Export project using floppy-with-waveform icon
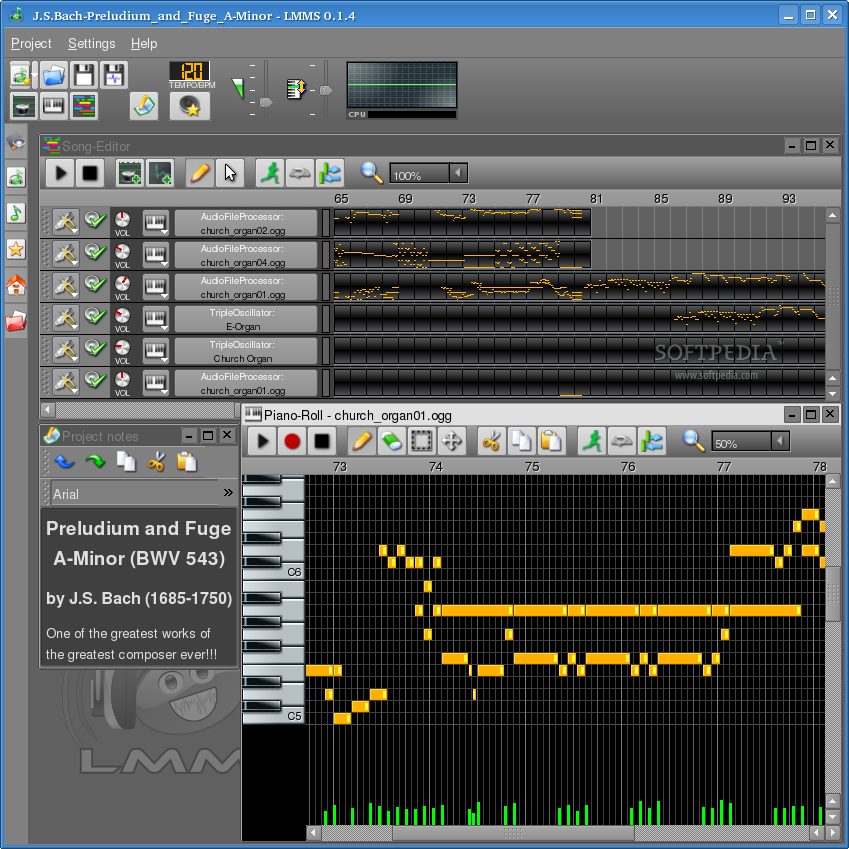Image resolution: width=849 pixels, height=849 pixels. click(114, 75)
